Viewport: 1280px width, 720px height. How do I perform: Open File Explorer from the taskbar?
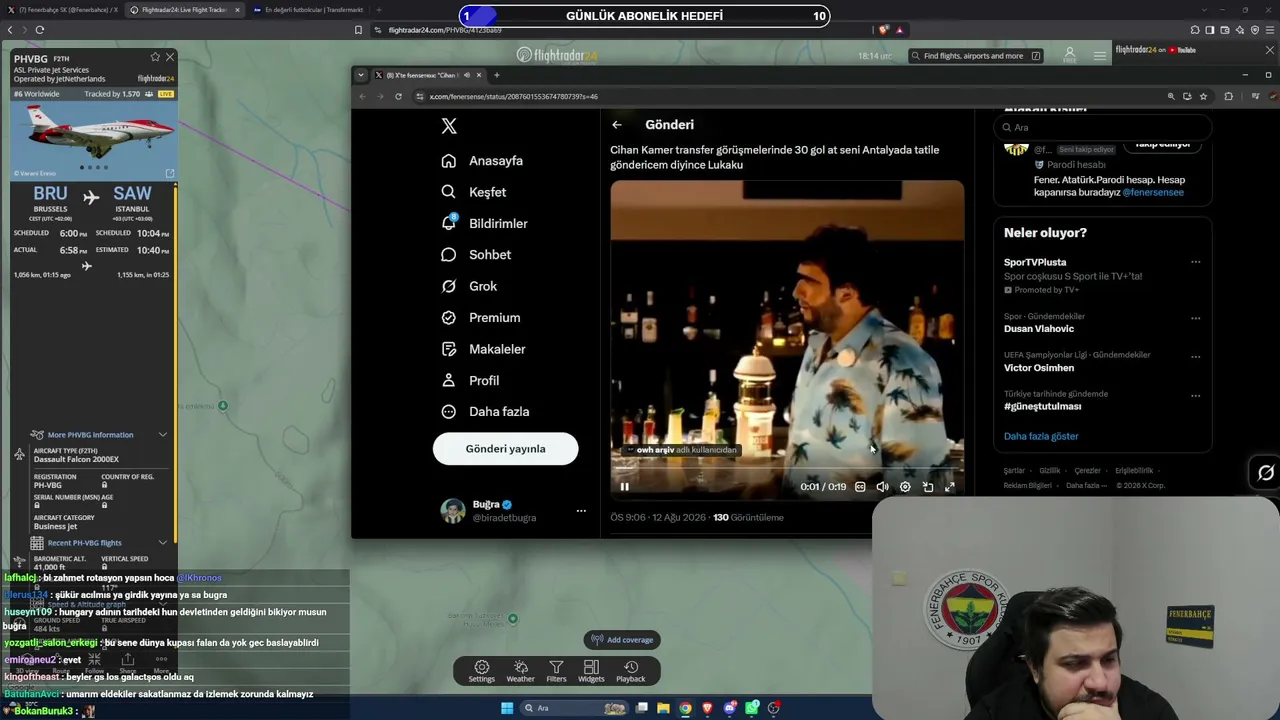click(662, 708)
